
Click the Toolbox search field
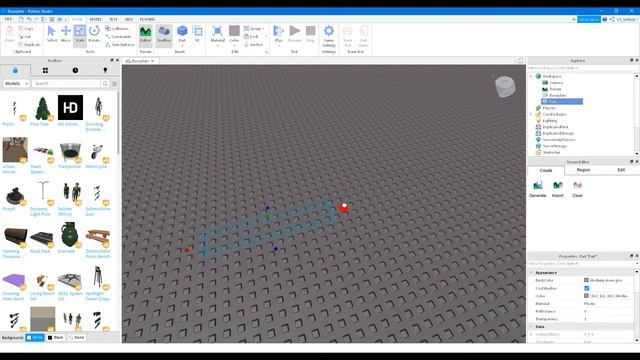[x=65, y=83]
